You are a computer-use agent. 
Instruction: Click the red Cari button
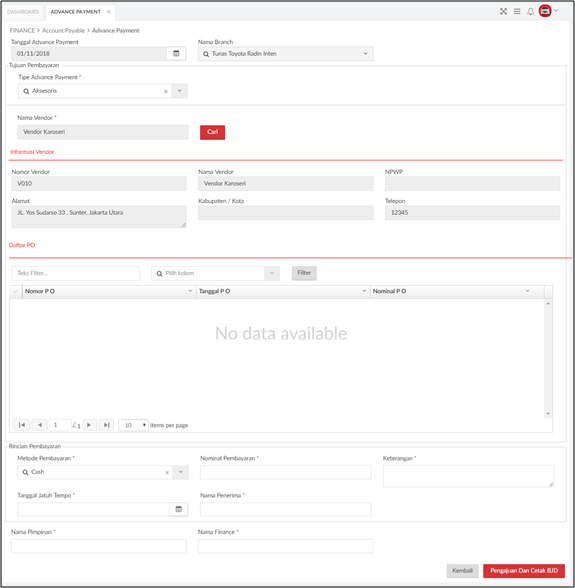pyautogui.click(x=212, y=132)
